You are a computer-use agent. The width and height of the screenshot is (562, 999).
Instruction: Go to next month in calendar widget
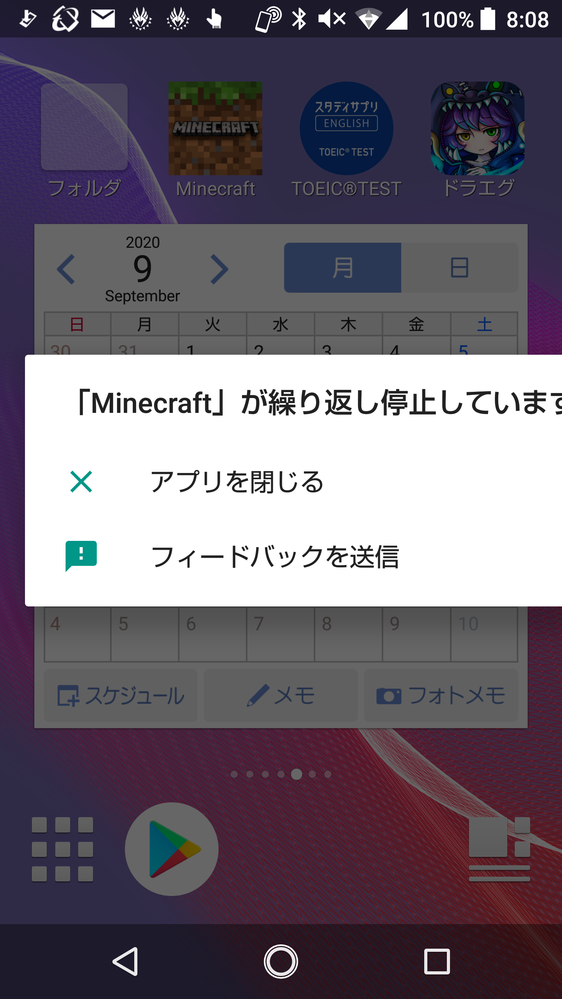tap(219, 269)
